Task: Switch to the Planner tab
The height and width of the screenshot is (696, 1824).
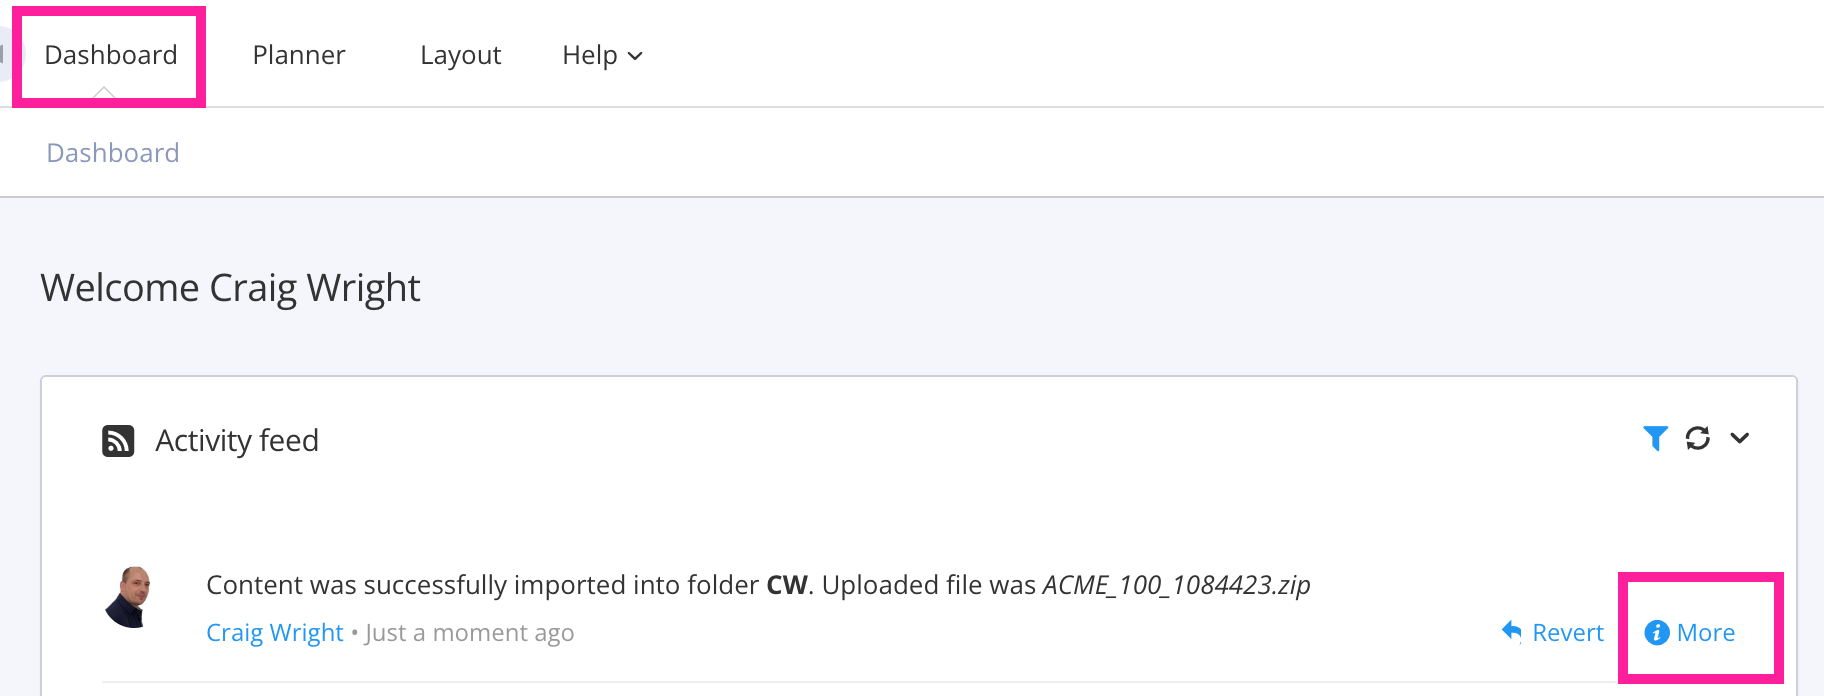Action: point(298,55)
